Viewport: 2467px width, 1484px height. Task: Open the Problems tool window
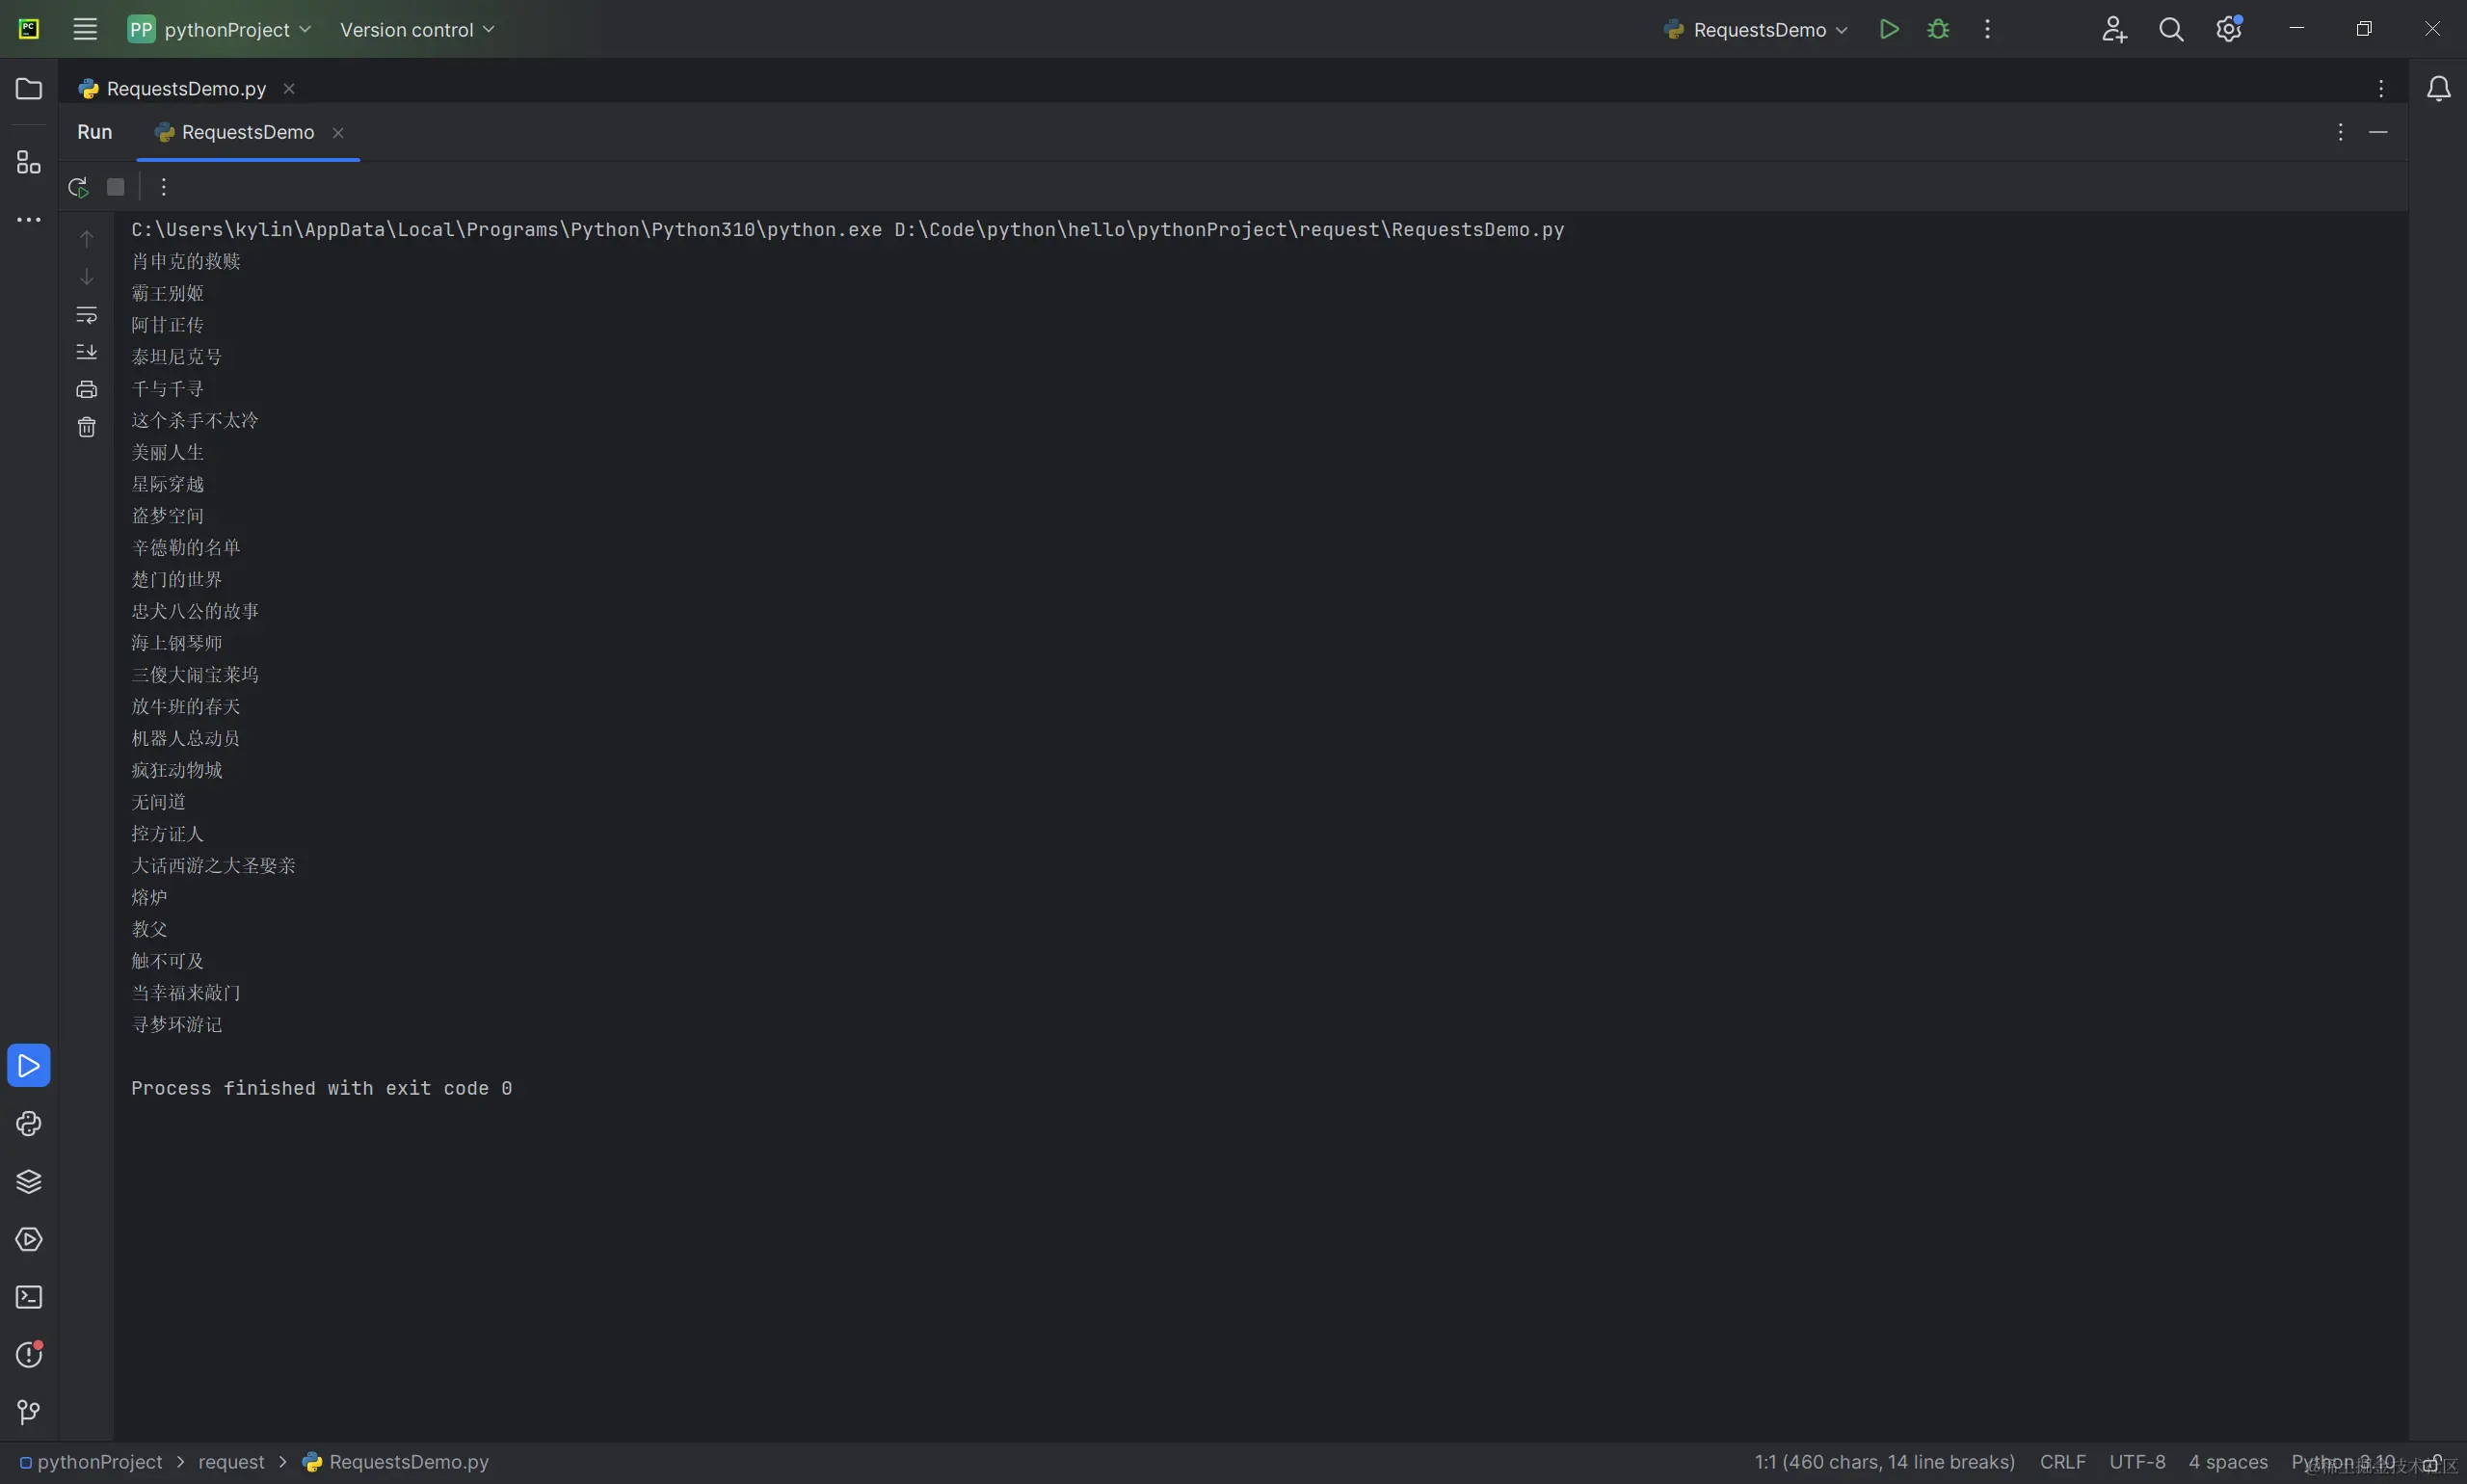29,1355
